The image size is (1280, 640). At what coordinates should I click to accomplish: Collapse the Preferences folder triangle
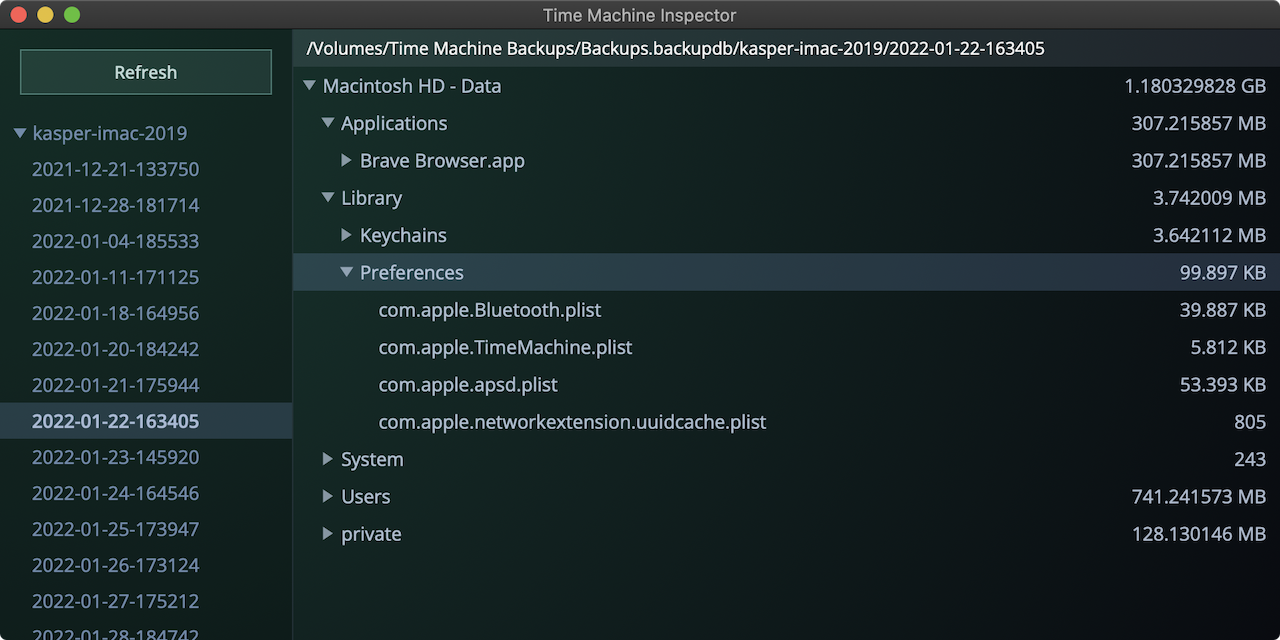(347, 272)
